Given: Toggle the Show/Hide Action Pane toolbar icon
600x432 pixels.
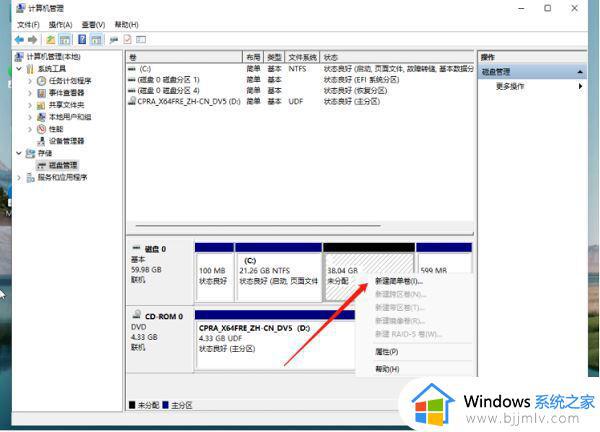Looking at the screenshot, I should [96, 39].
